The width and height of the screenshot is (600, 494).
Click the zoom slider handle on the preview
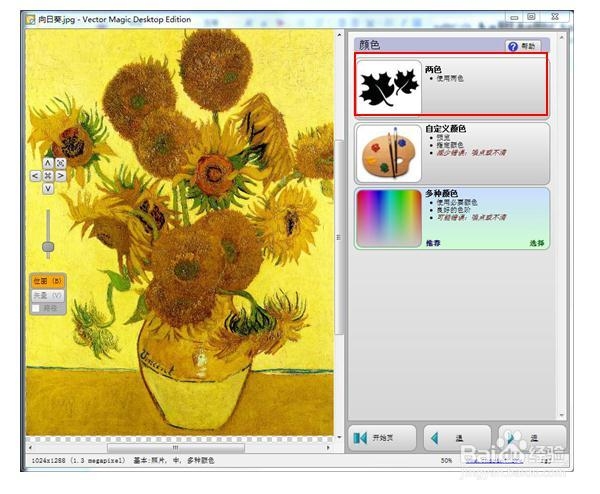coord(48,246)
